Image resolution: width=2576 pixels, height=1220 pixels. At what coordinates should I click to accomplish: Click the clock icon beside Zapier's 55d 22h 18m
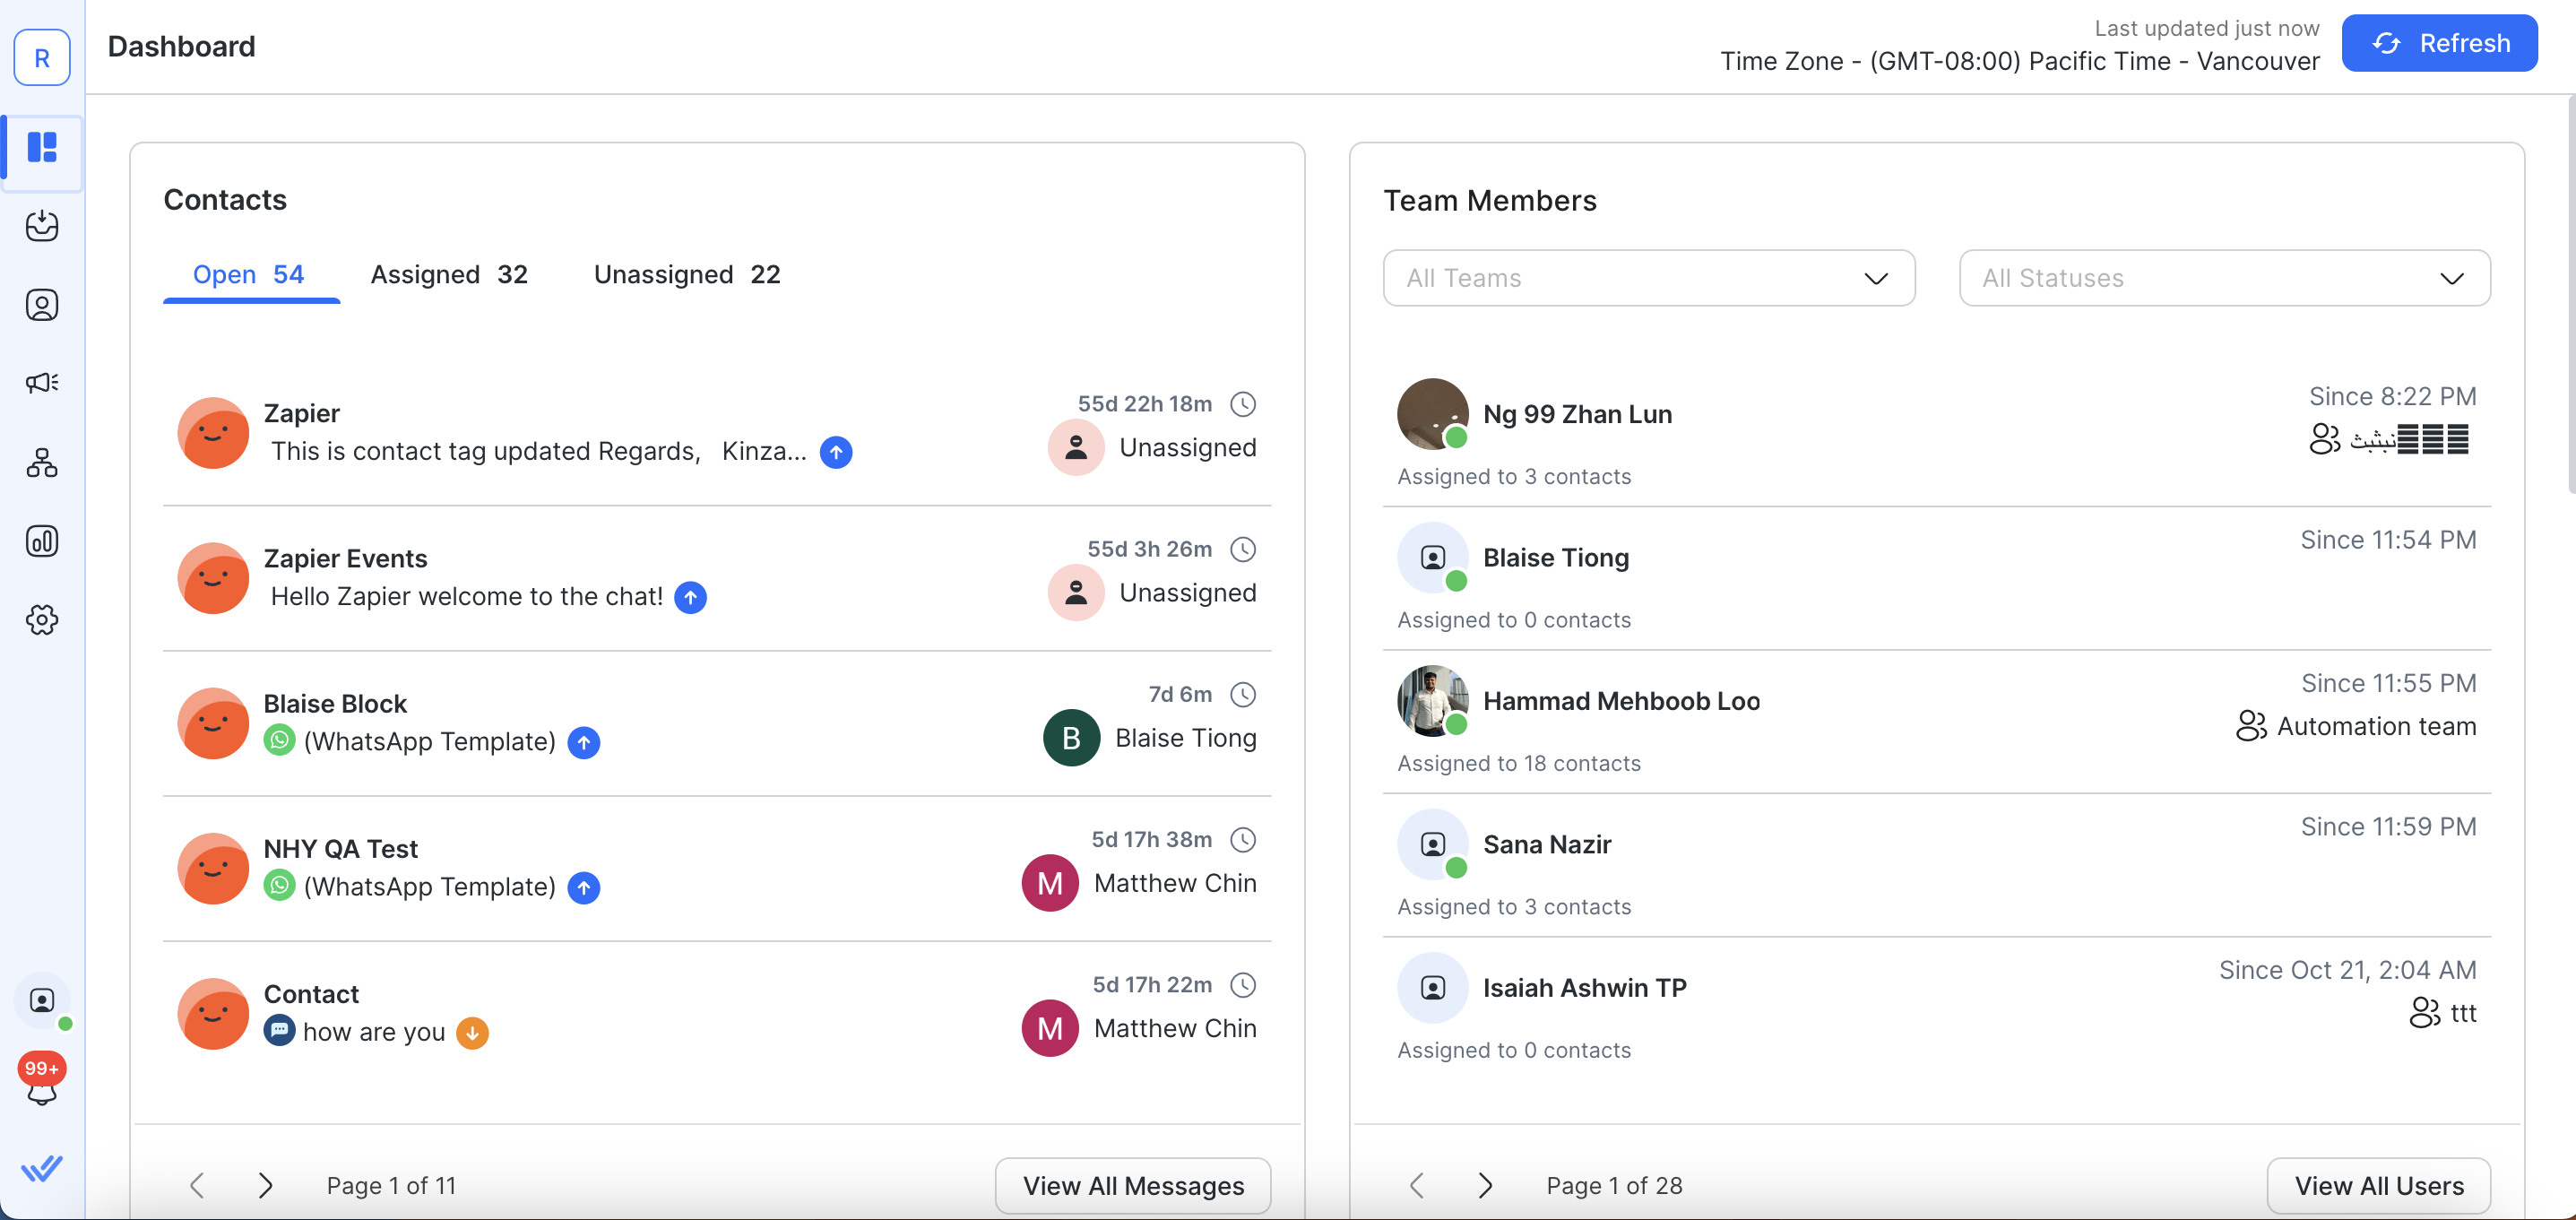tap(1243, 404)
